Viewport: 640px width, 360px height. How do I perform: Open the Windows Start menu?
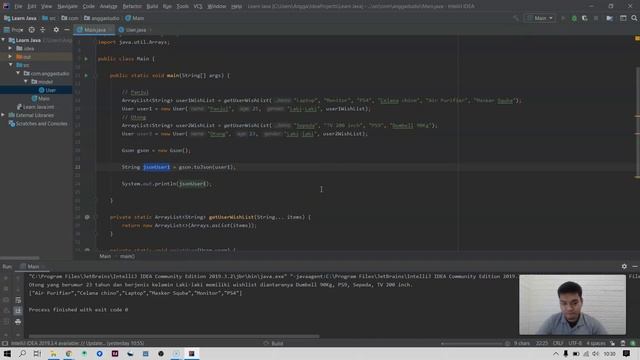point(7,353)
